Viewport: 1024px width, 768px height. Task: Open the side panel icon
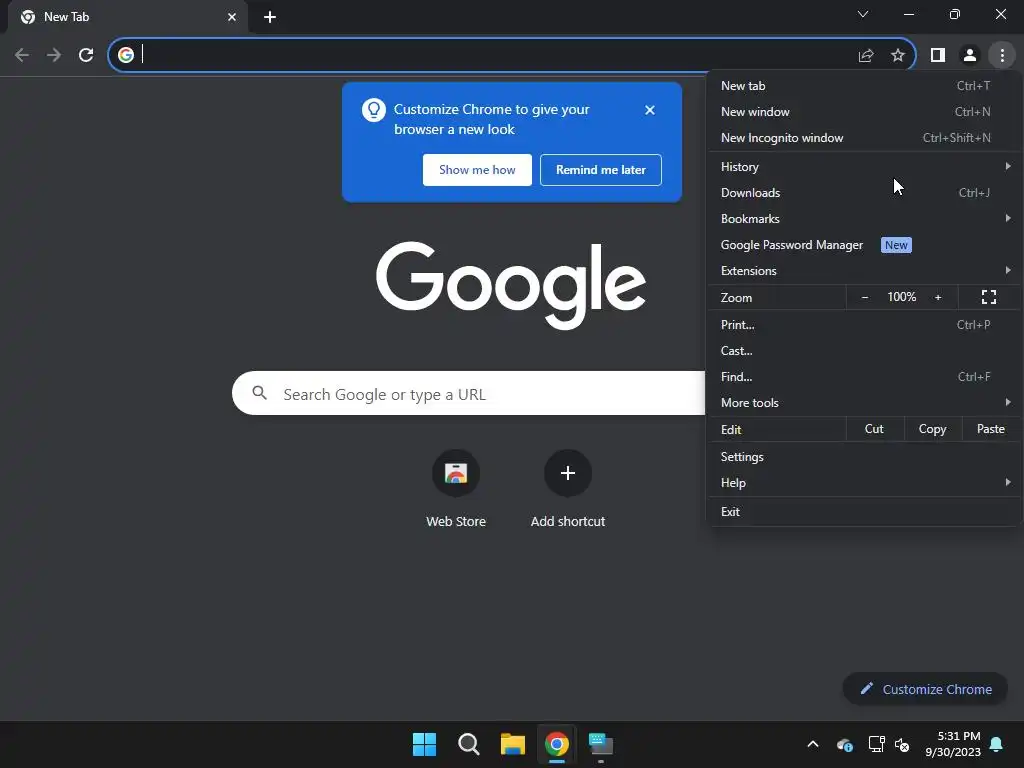(938, 55)
